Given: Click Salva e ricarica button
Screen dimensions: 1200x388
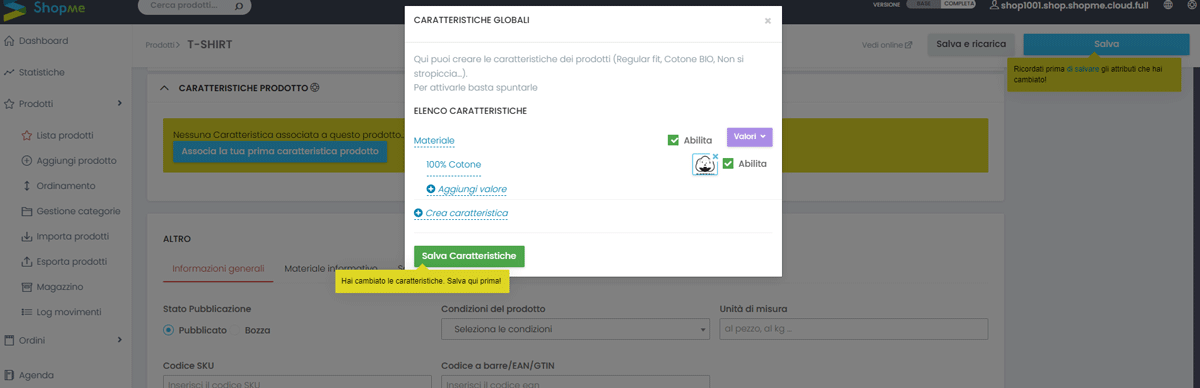Looking at the screenshot, I should point(972,45).
